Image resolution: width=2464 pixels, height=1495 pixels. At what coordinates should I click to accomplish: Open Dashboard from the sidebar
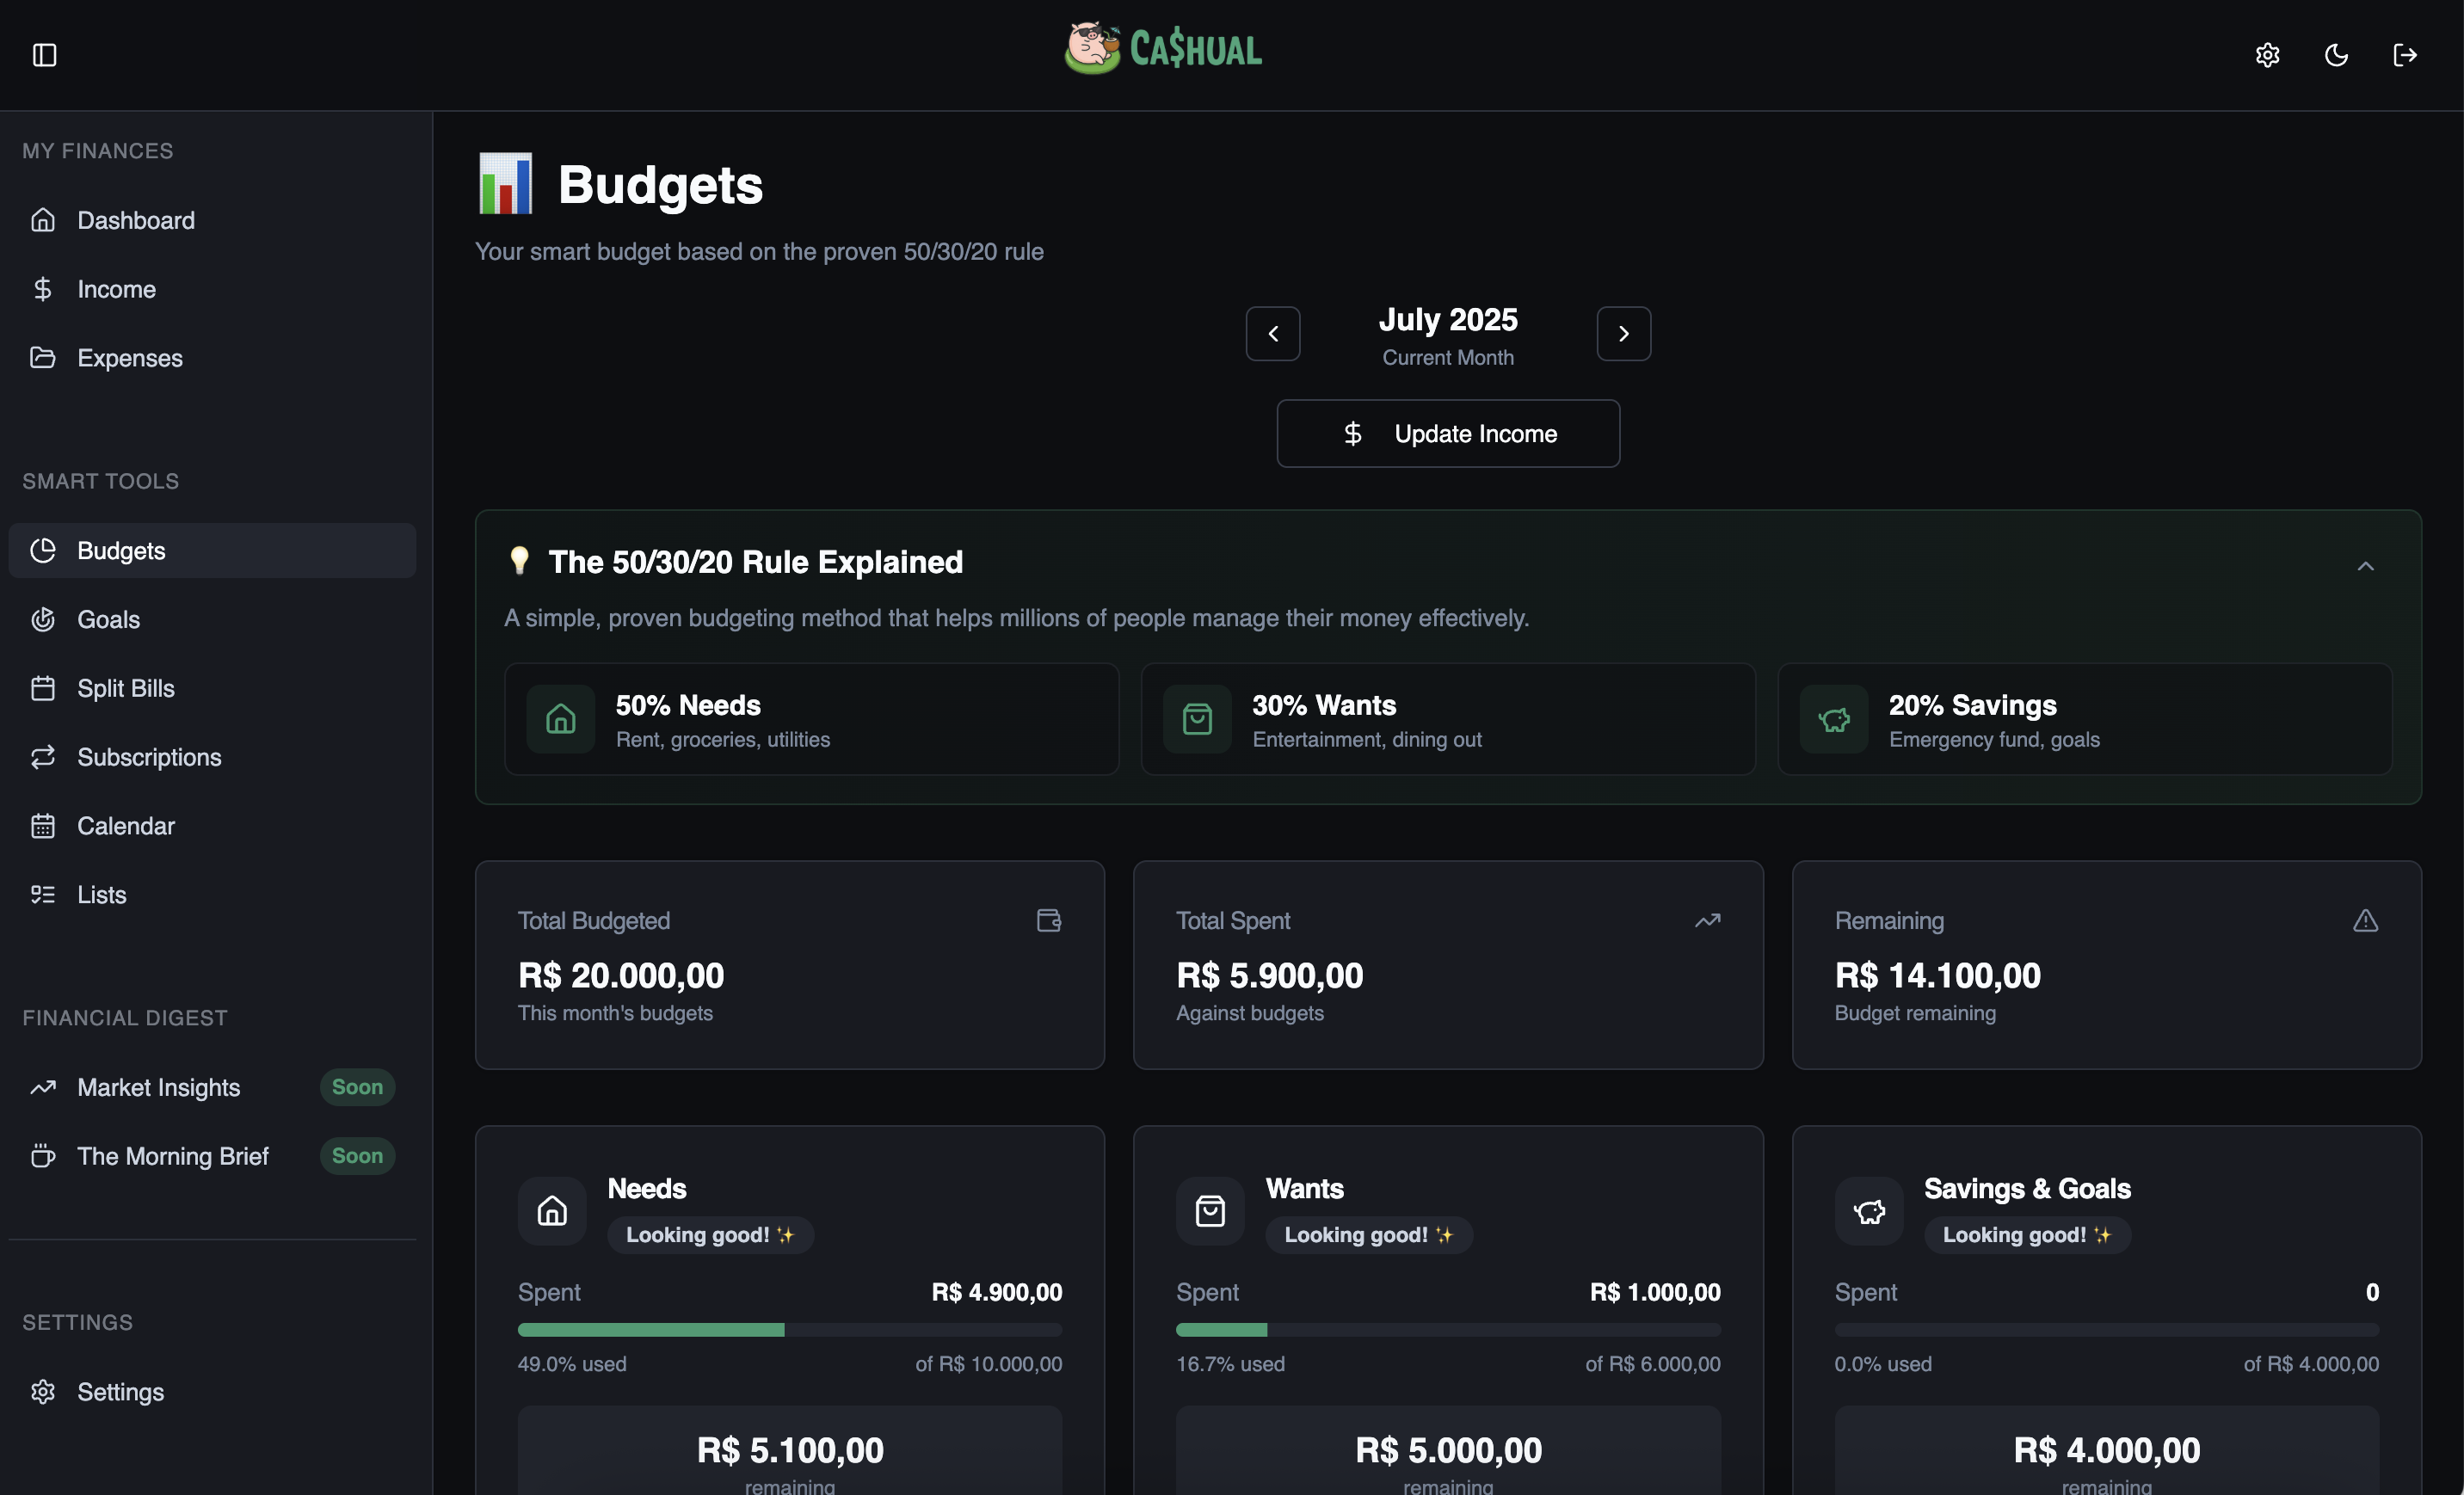tap(136, 220)
